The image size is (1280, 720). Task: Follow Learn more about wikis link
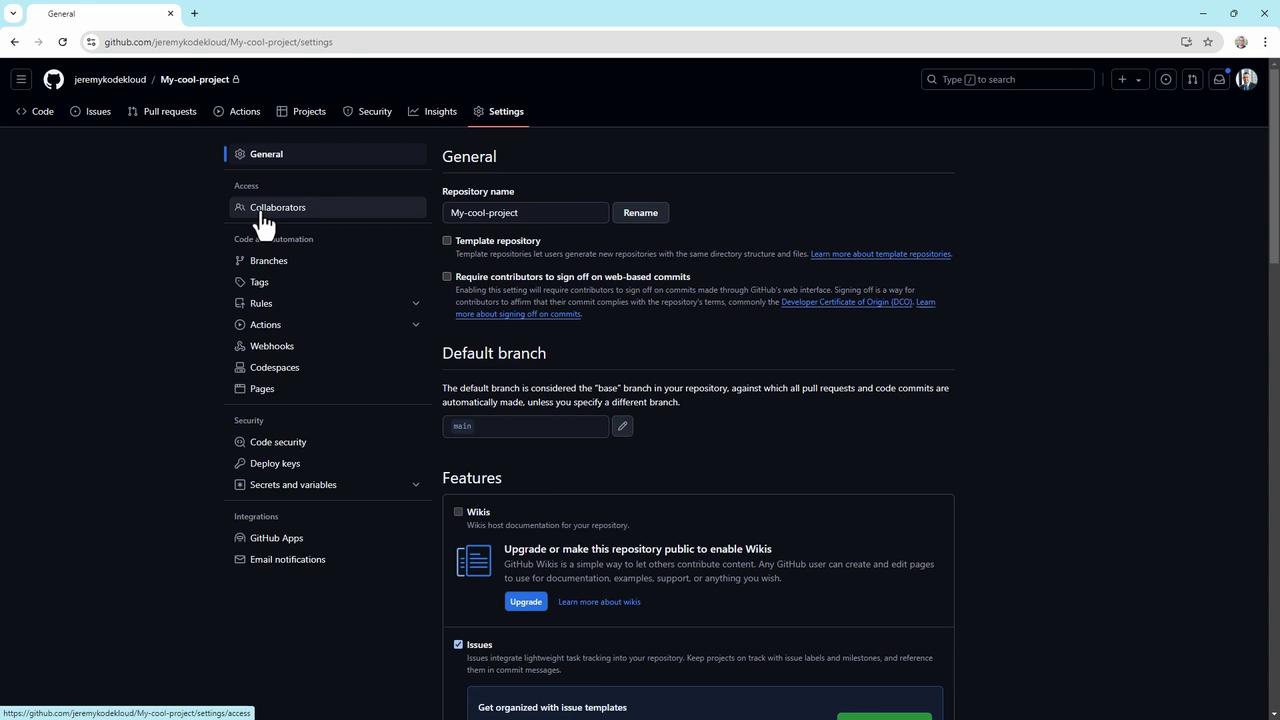click(599, 602)
